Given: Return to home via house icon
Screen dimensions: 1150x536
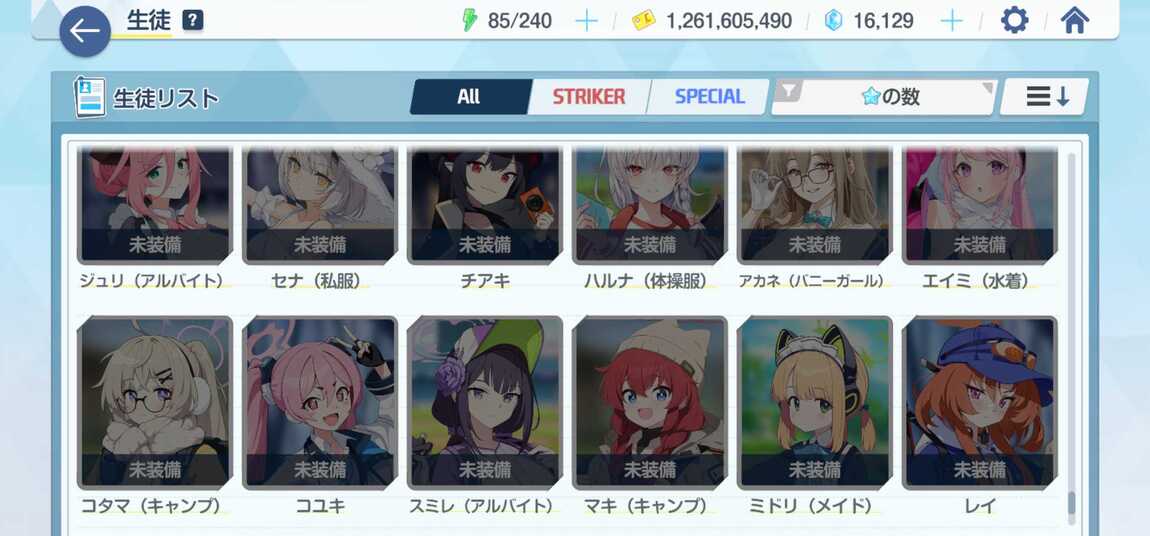Looking at the screenshot, I should pyautogui.click(x=1074, y=21).
